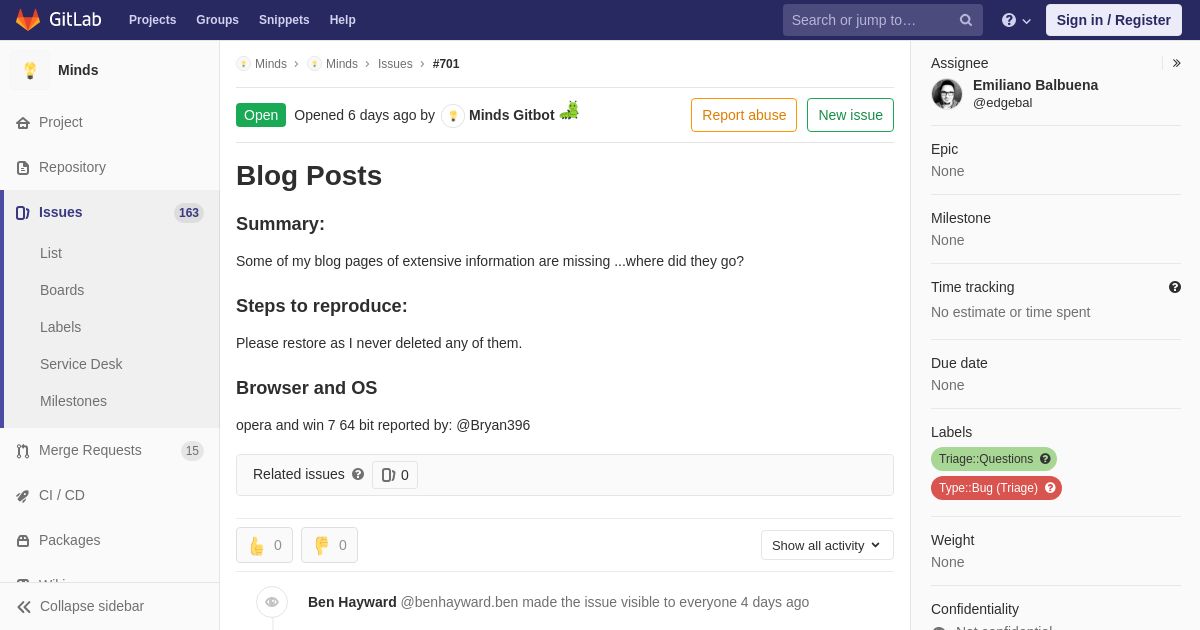Image resolution: width=1200 pixels, height=630 pixels.
Task: Click the GitLab fox logo
Action: 28,20
